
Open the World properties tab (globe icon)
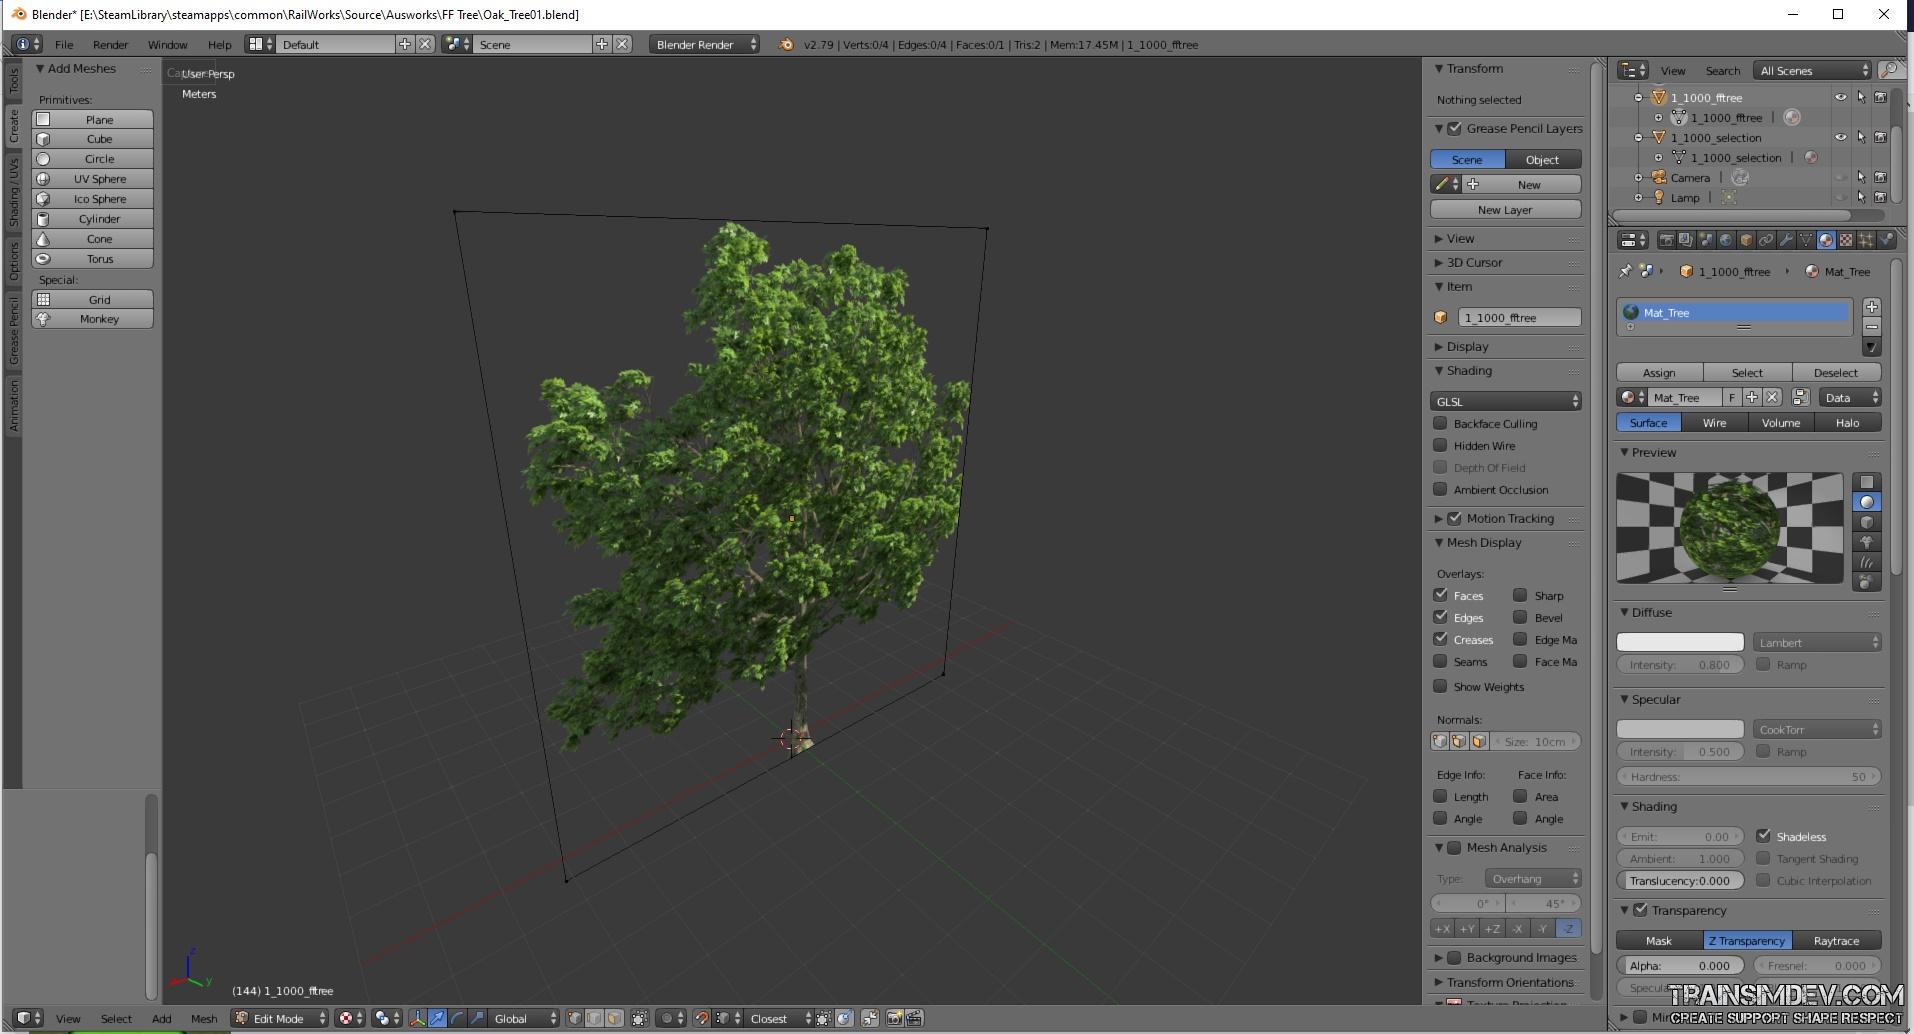(x=1726, y=240)
